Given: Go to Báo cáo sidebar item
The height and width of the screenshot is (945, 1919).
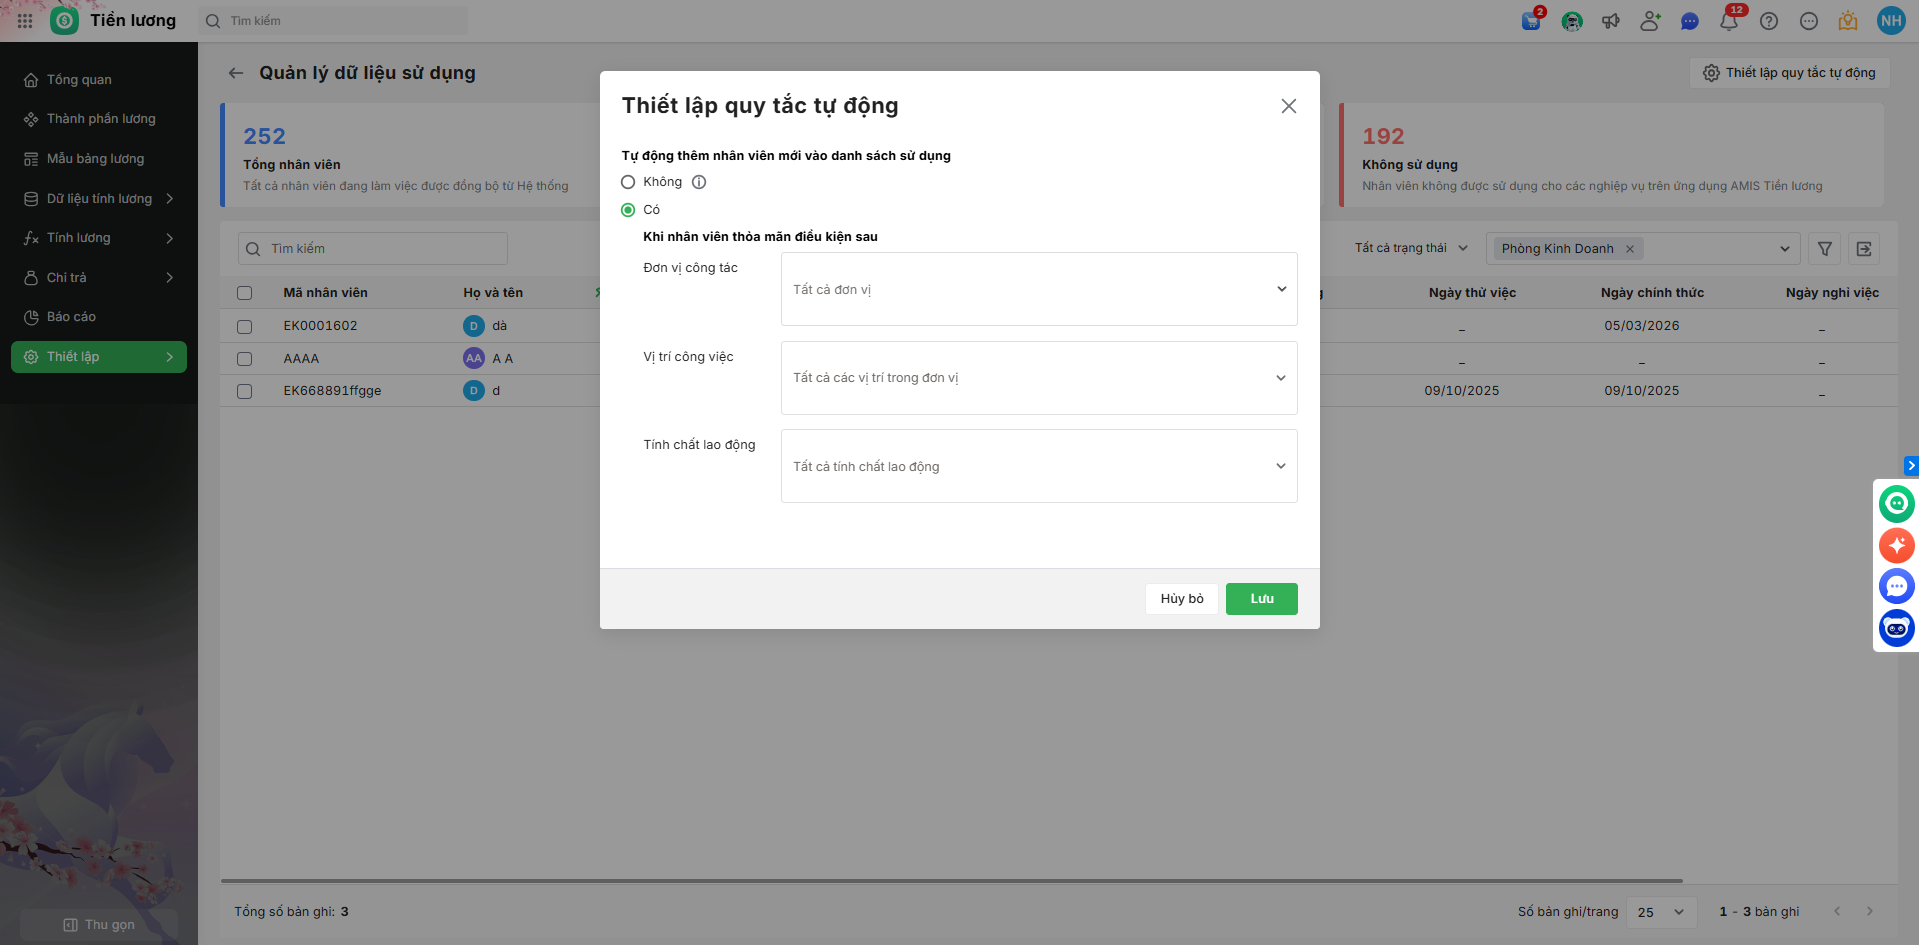Looking at the screenshot, I should point(71,317).
